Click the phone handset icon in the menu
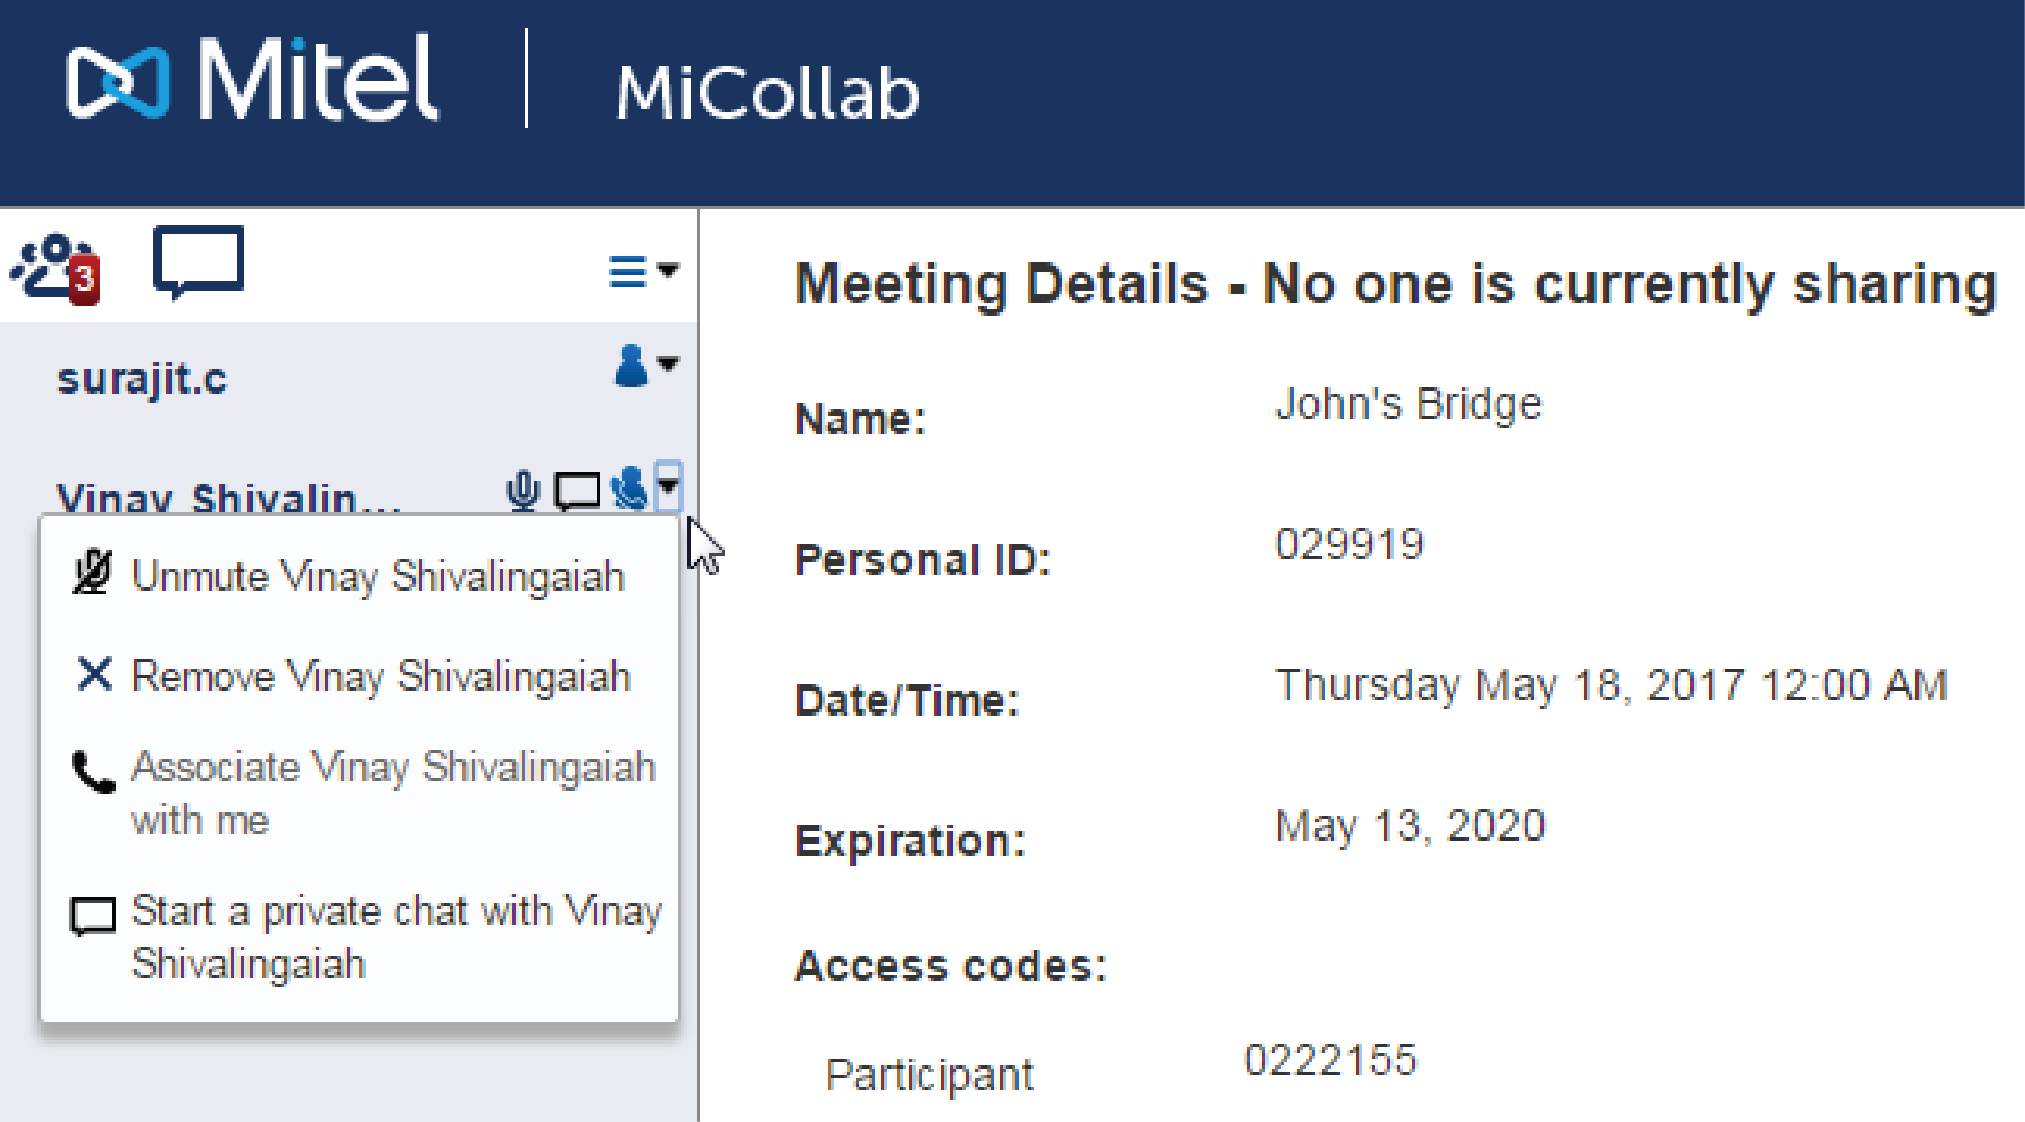The width and height of the screenshot is (2025, 1122). click(x=94, y=772)
